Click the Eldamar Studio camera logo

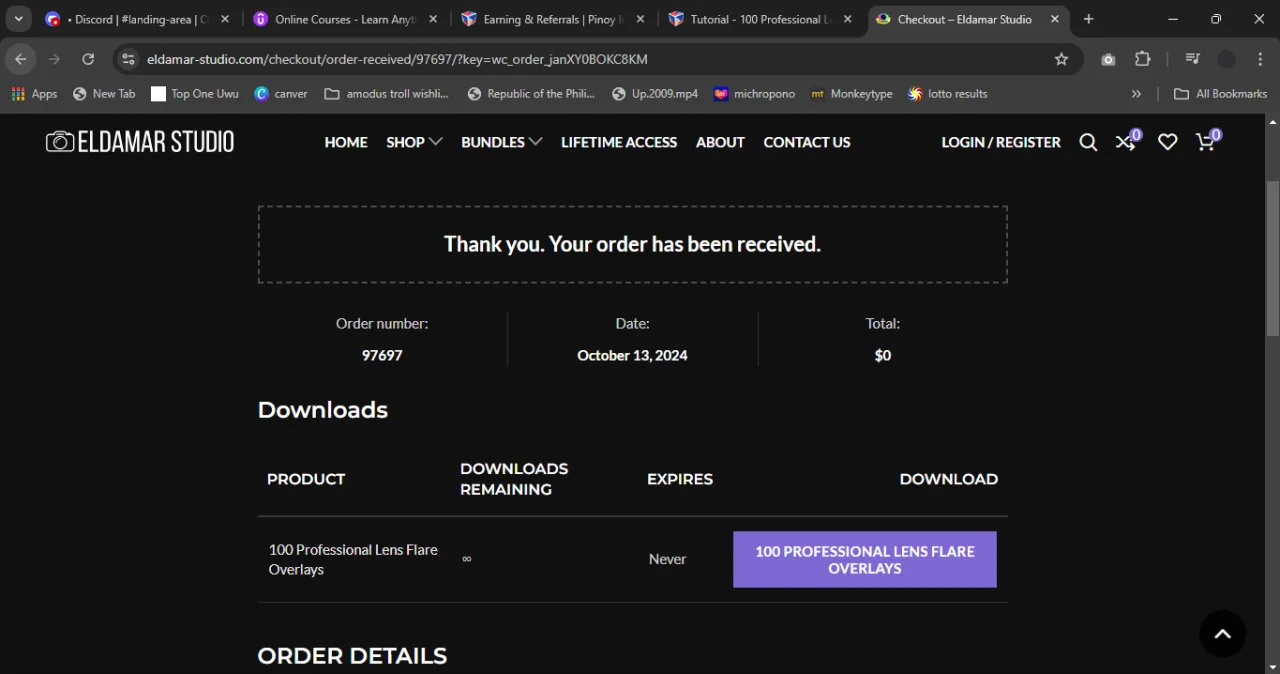pos(140,142)
